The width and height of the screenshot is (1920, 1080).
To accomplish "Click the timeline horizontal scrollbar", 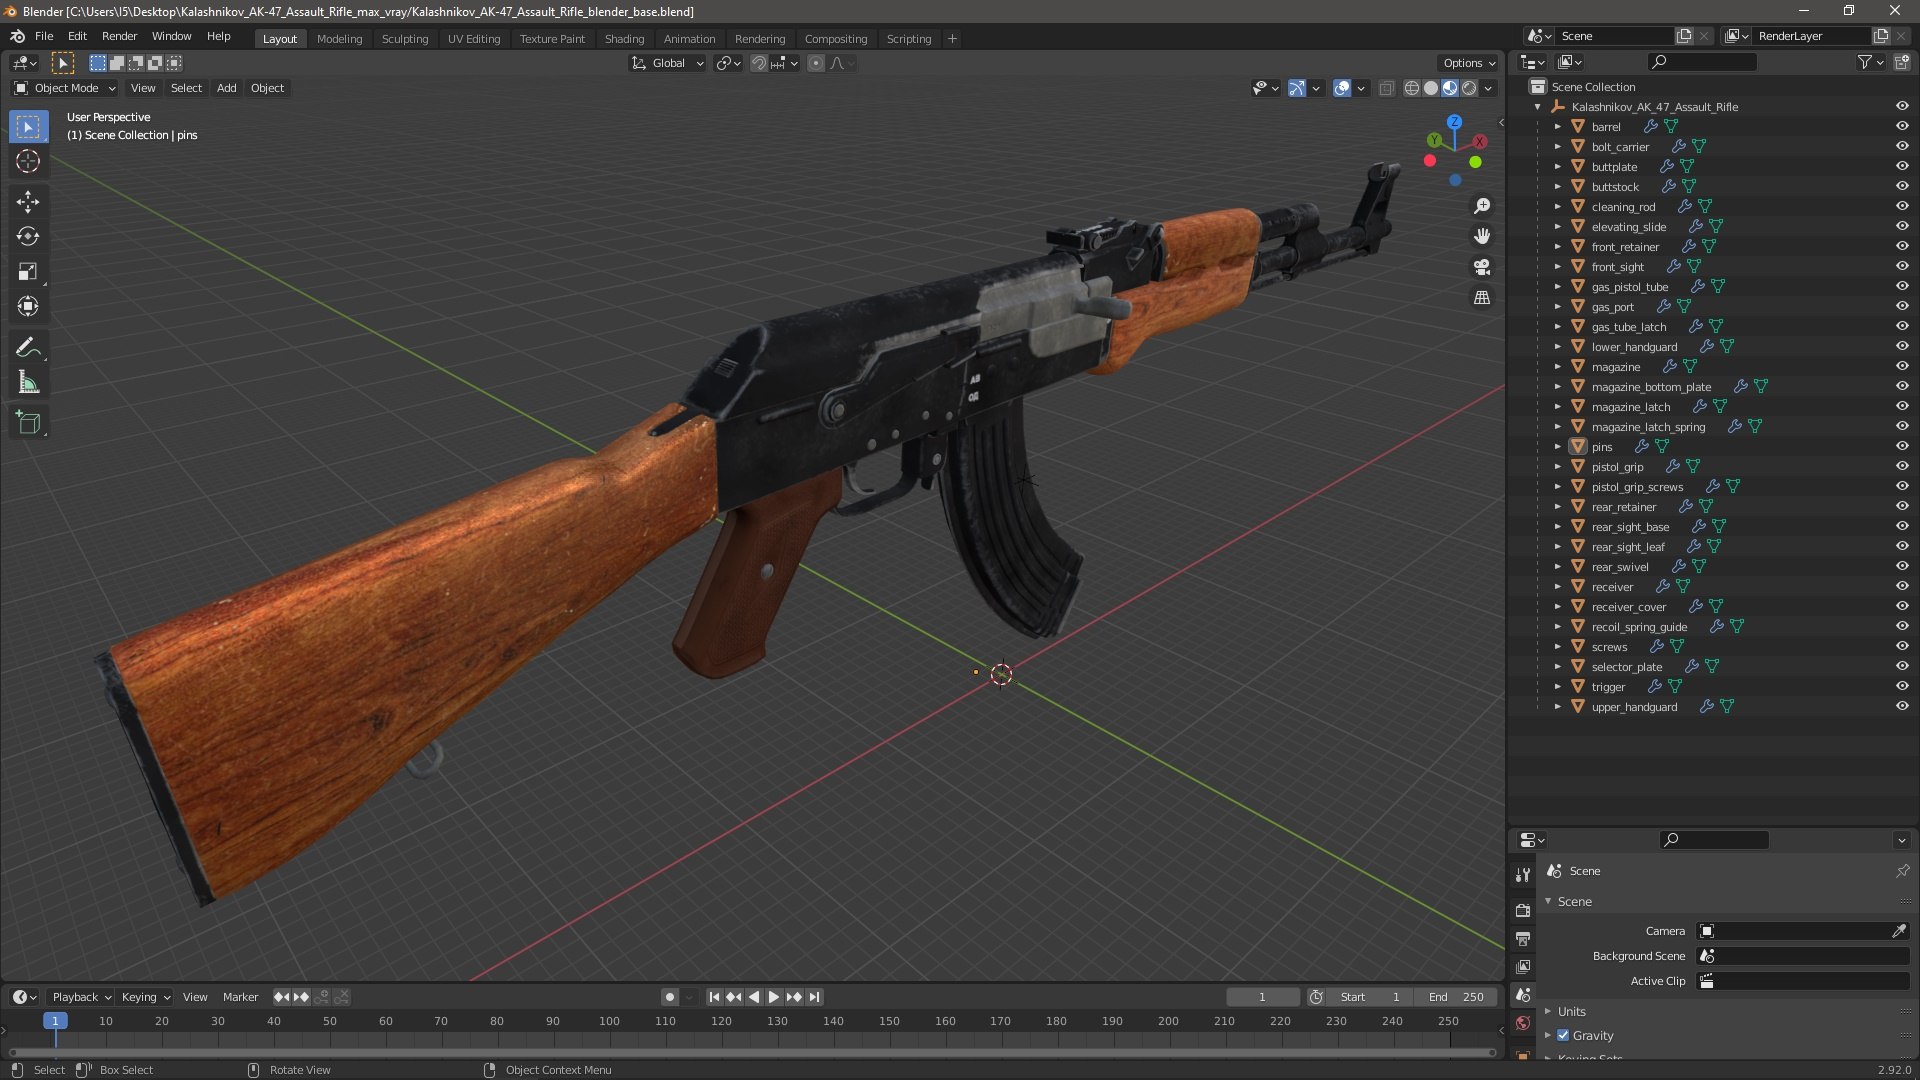I will coord(752,1052).
